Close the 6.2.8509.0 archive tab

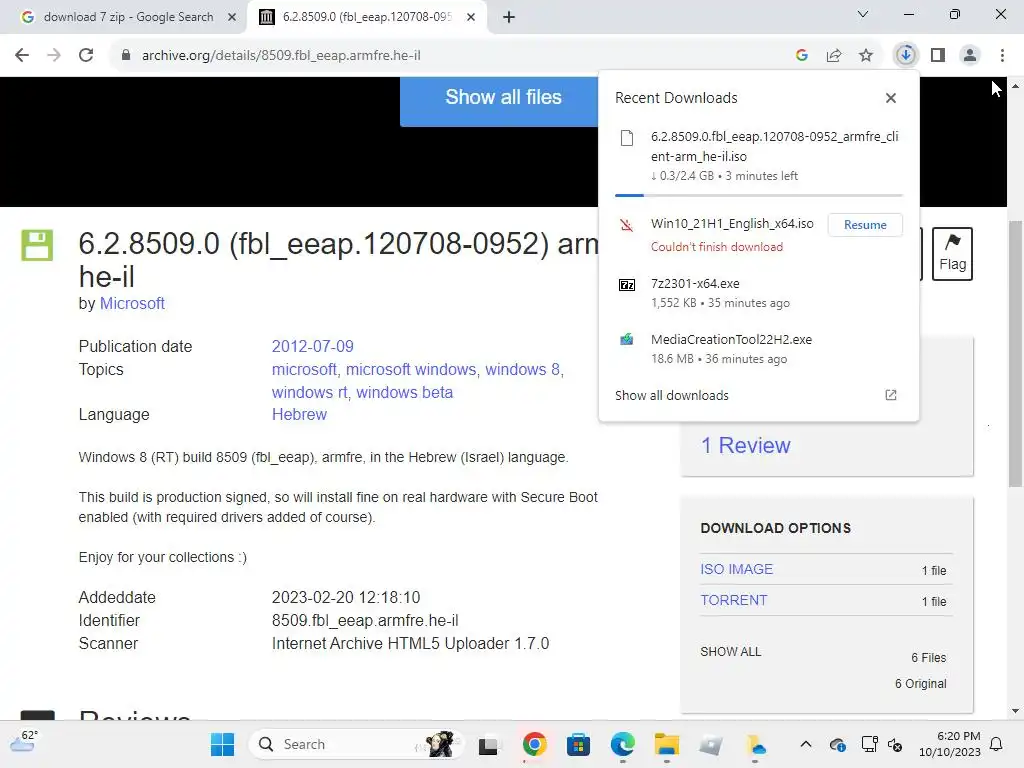(471, 17)
